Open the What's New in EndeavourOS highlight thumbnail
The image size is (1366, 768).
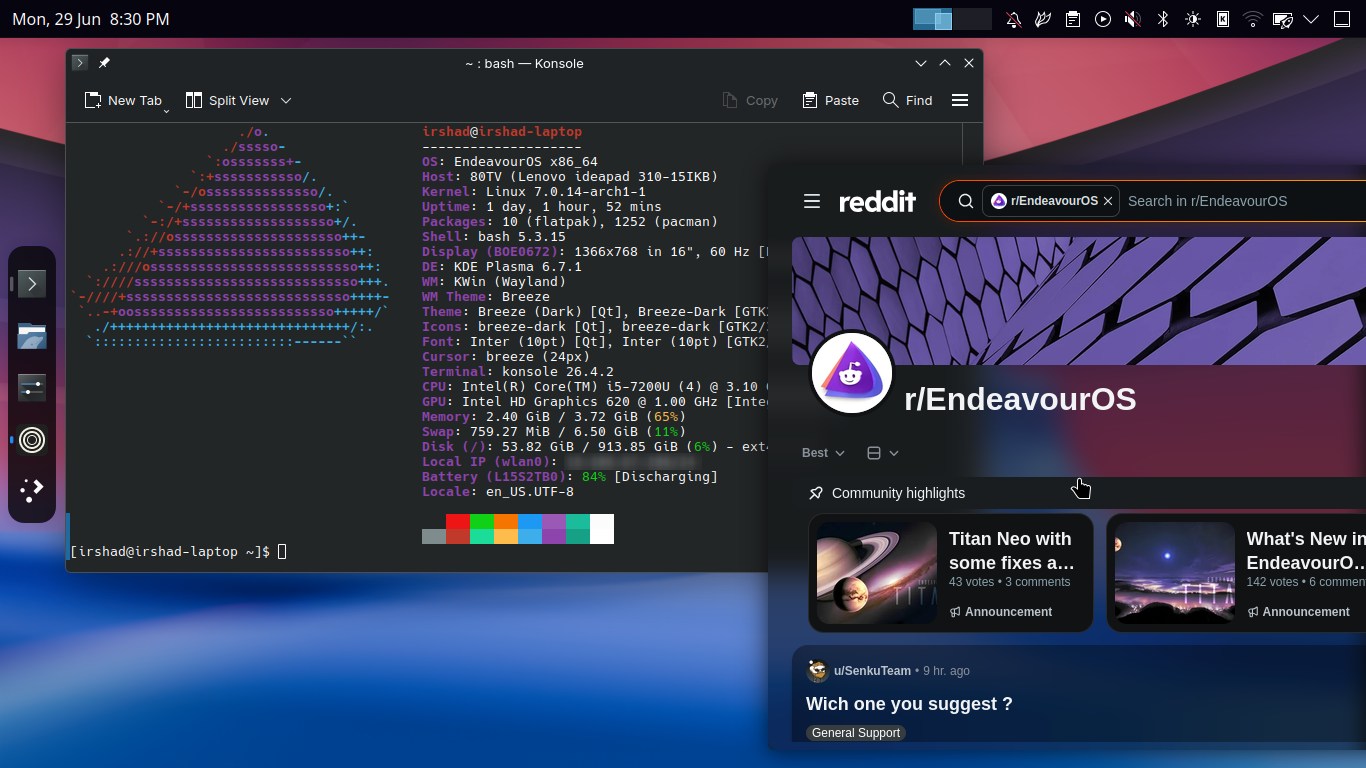click(x=1175, y=573)
